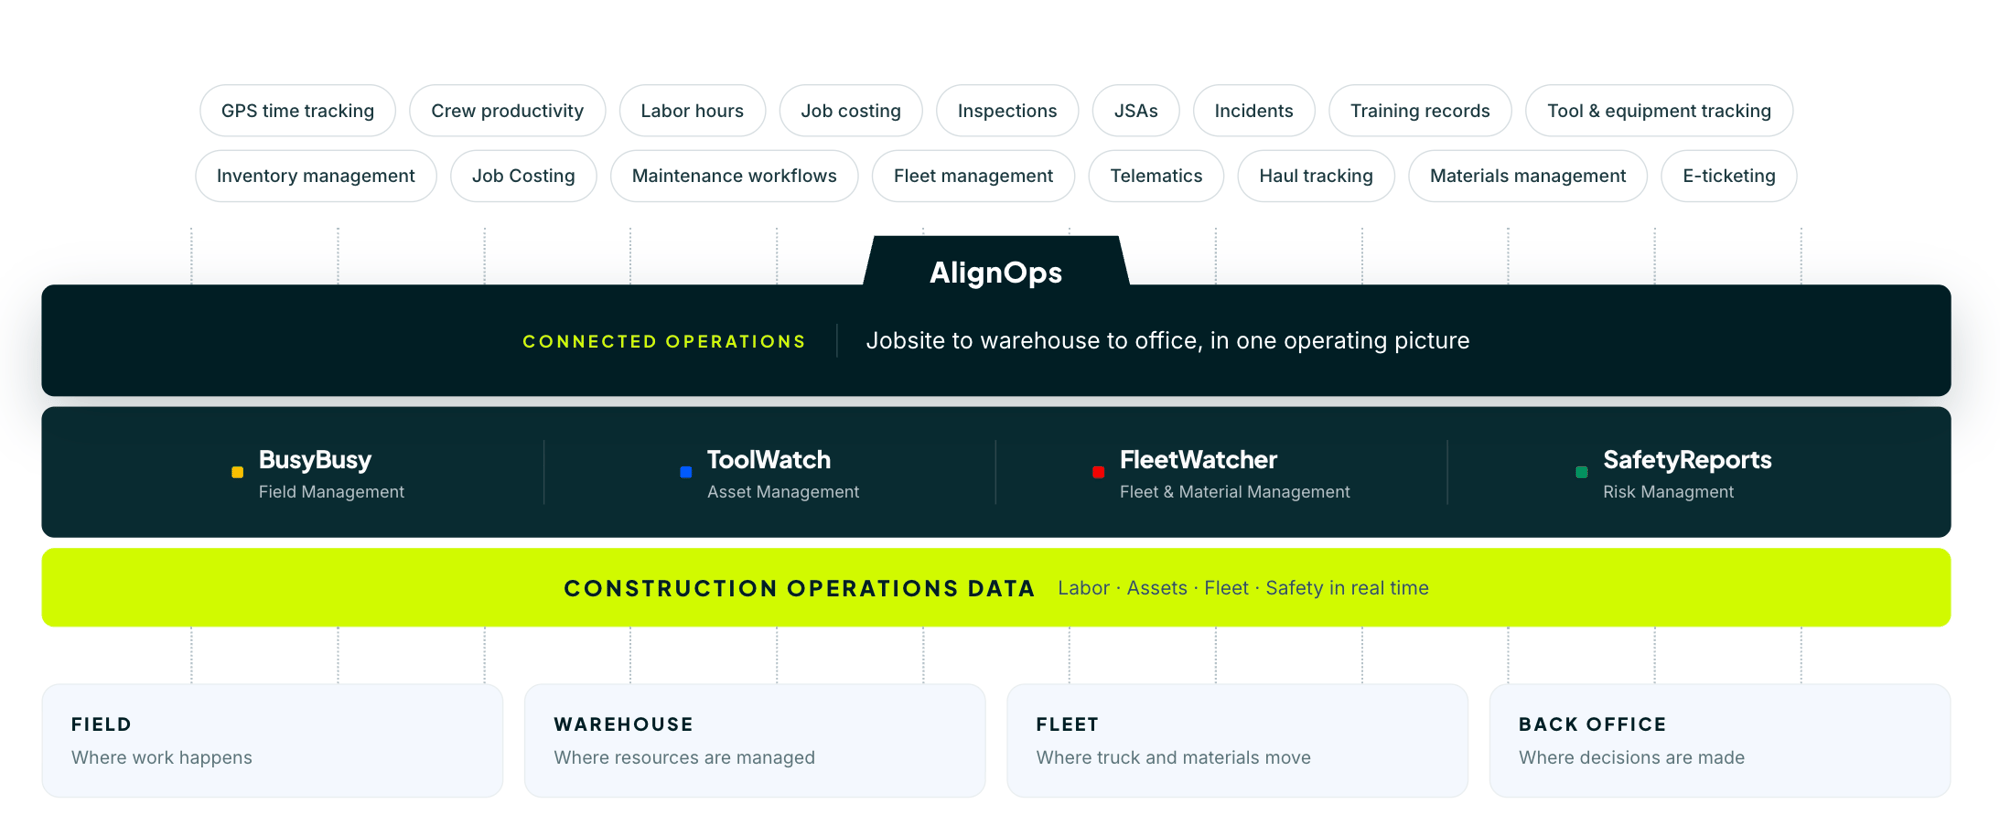
Task: Click the Inspections tag
Action: coord(1007,111)
